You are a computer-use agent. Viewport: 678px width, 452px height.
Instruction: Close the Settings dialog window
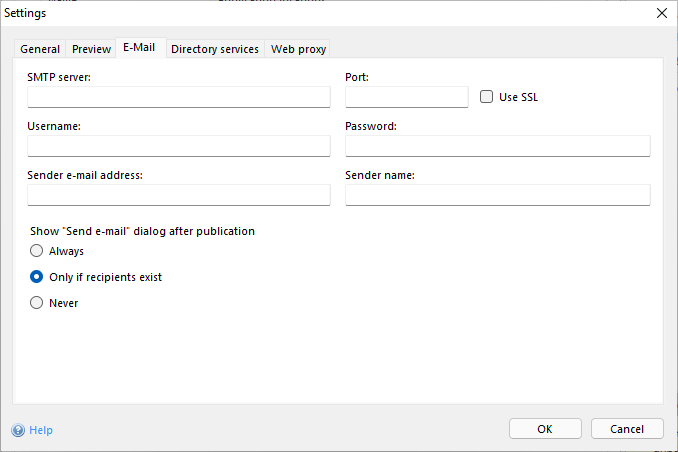coord(661,13)
